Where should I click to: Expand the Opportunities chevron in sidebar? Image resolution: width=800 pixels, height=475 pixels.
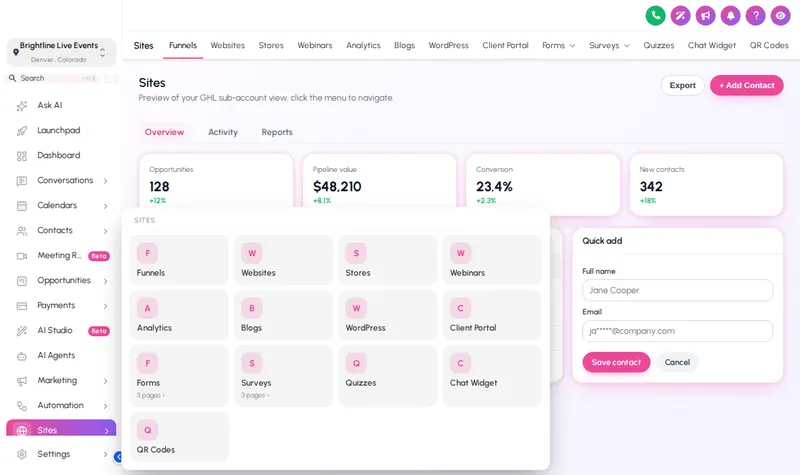(x=106, y=281)
